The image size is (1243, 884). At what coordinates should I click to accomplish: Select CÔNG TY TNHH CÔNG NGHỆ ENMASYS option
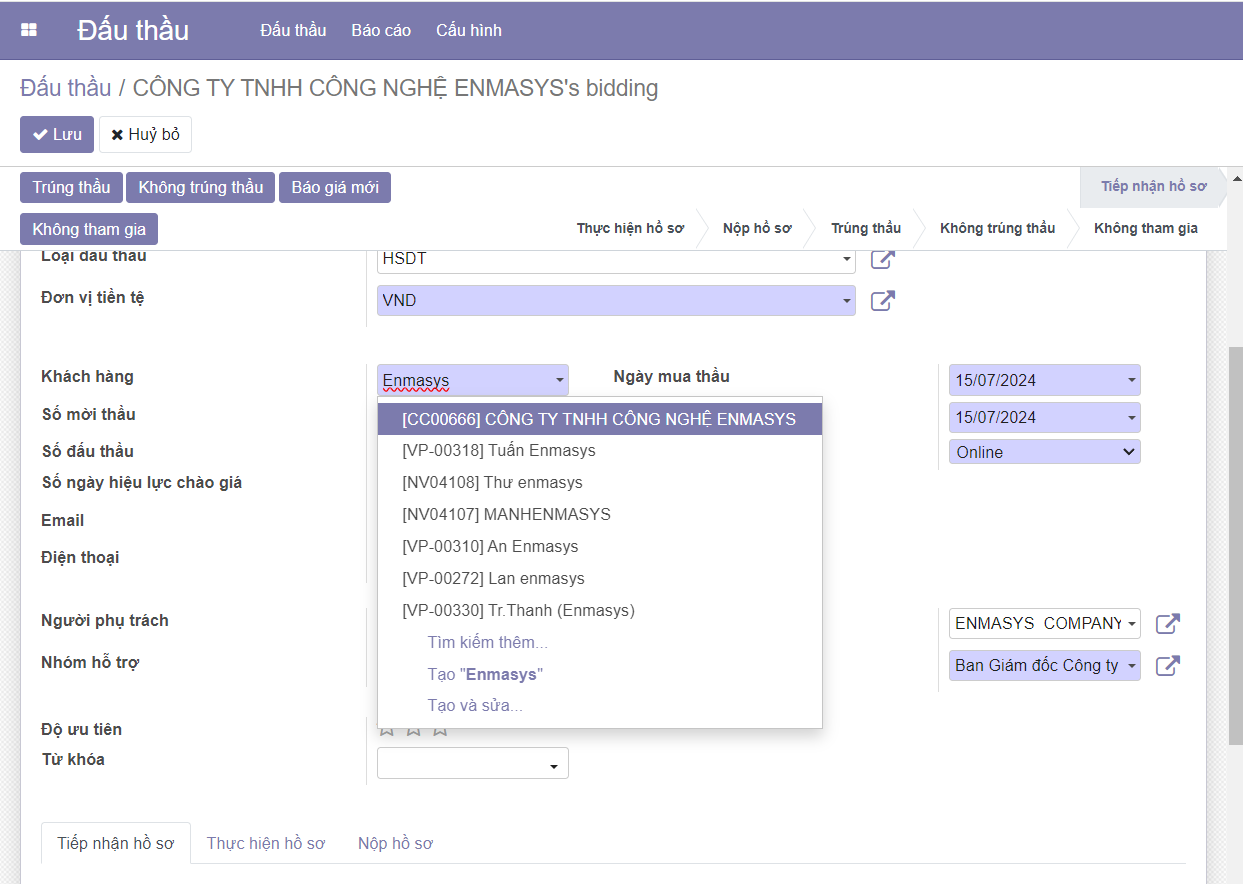click(598, 419)
